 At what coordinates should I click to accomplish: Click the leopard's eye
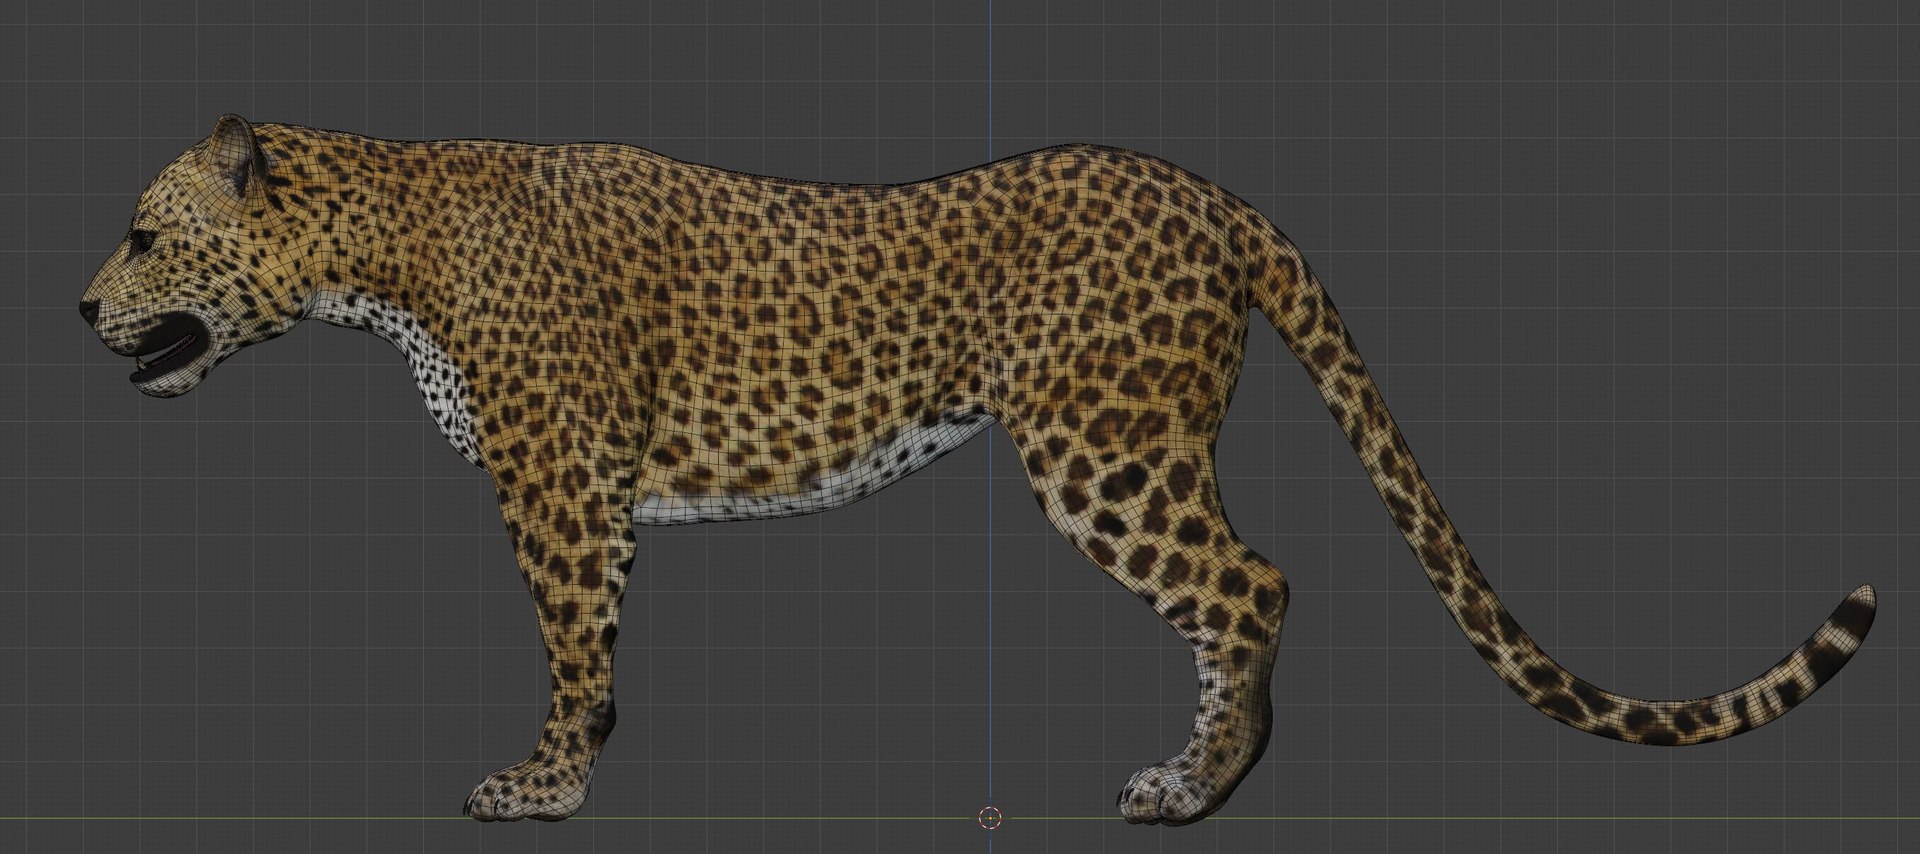(x=143, y=240)
